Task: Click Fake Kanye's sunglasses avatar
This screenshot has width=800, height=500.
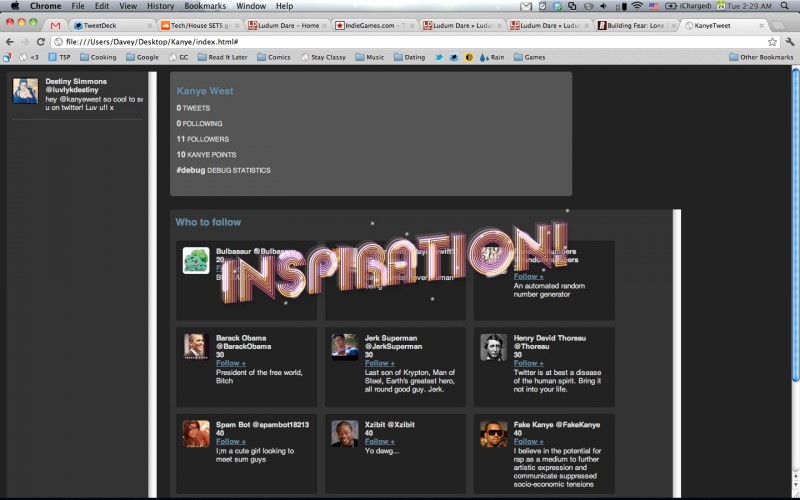Action: [493, 434]
